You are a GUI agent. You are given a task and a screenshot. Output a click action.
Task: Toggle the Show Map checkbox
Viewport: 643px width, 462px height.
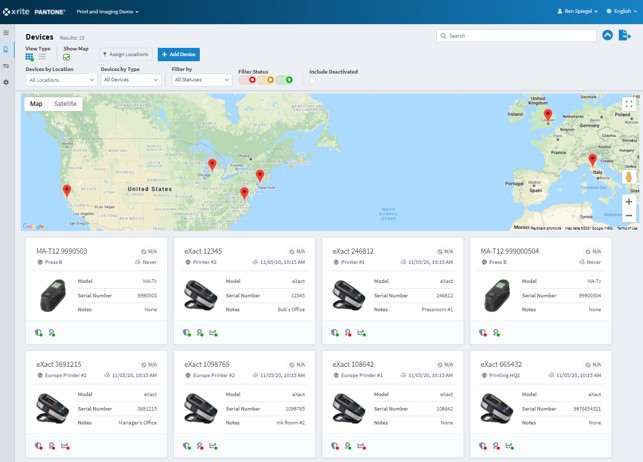(66, 57)
